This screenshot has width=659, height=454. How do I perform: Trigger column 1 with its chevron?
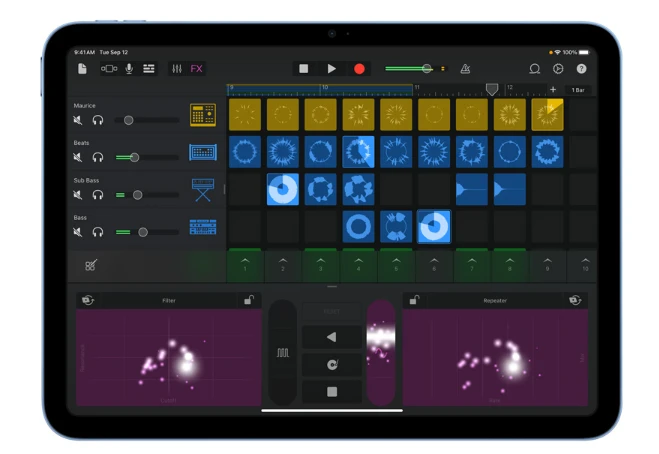point(244,263)
